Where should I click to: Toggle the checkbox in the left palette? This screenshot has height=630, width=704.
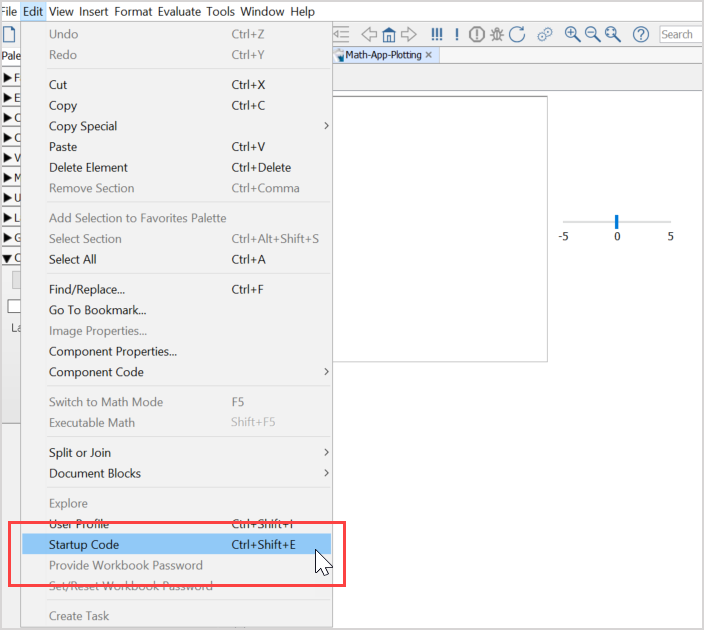coord(14,305)
